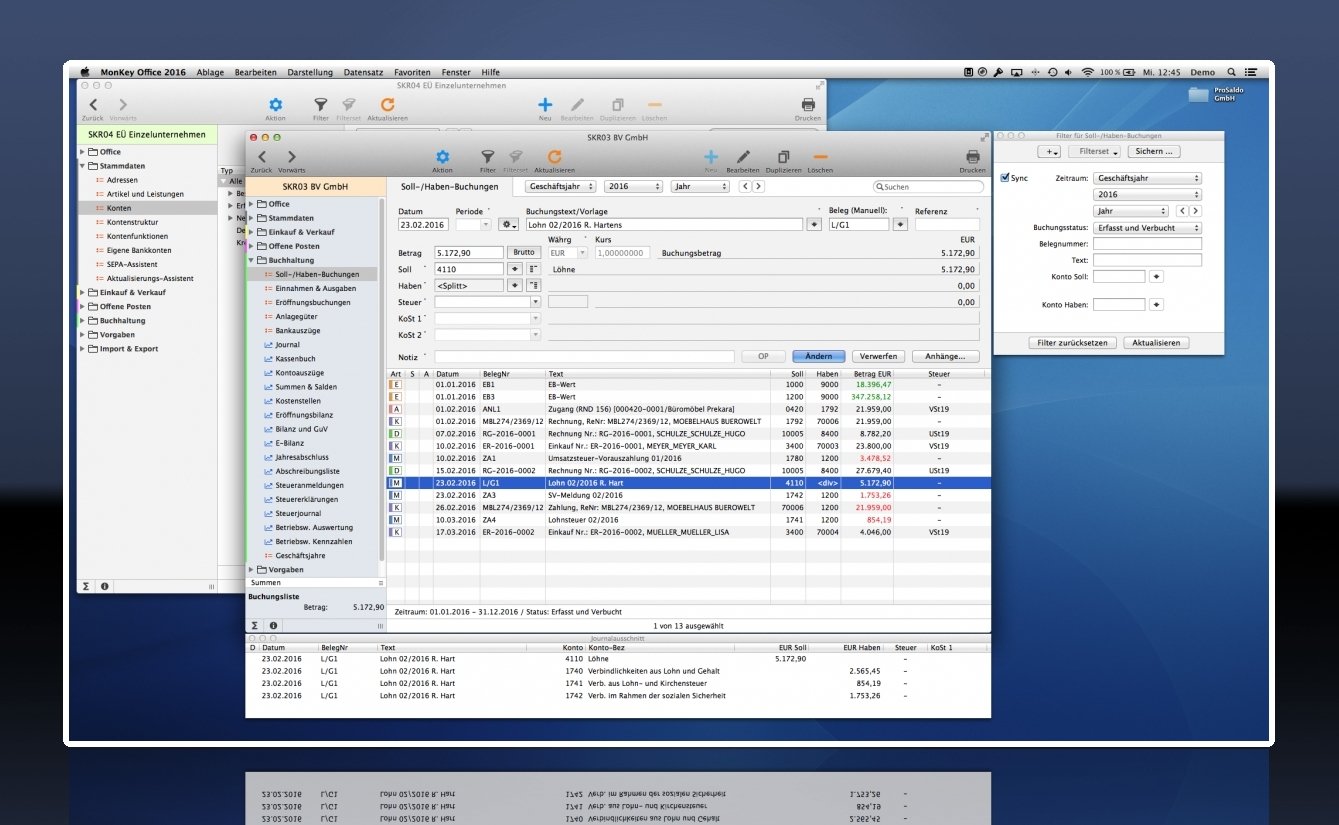Click the Aktion gear icon in SKR03 window
The height and width of the screenshot is (825, 1339).
coord(442,157)
